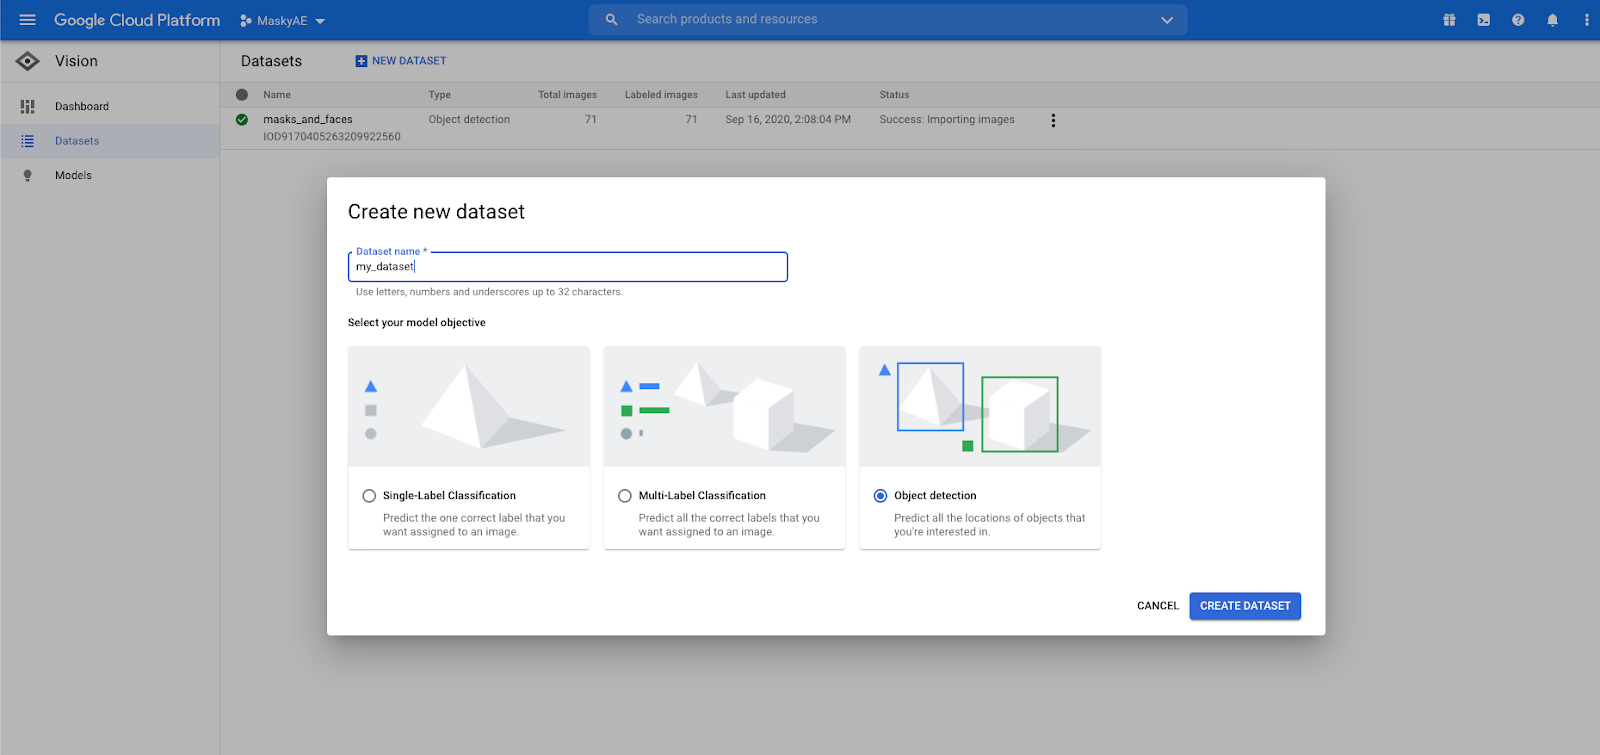
Task: Open Models in the sidebar
Action: click(73, 175)
